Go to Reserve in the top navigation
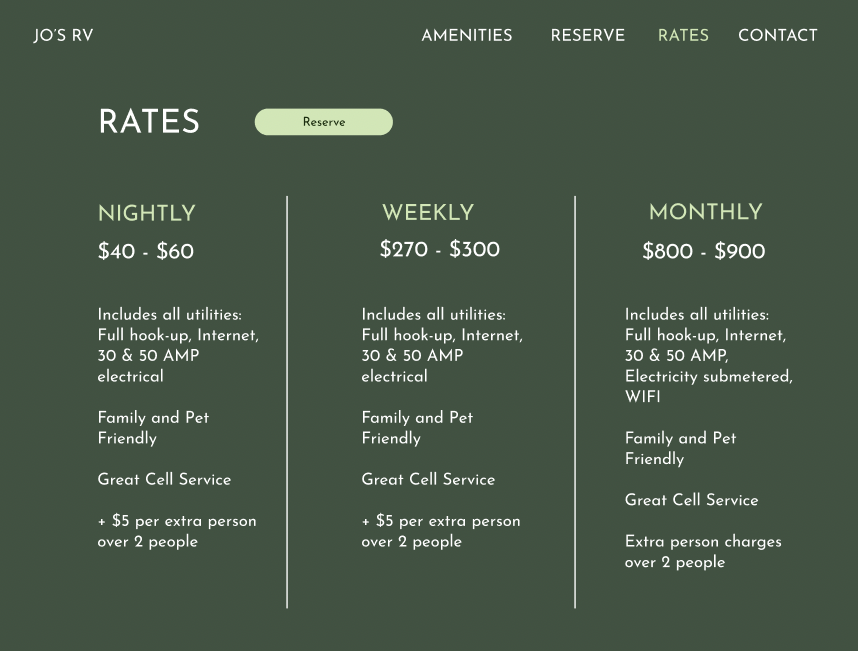 587,36
